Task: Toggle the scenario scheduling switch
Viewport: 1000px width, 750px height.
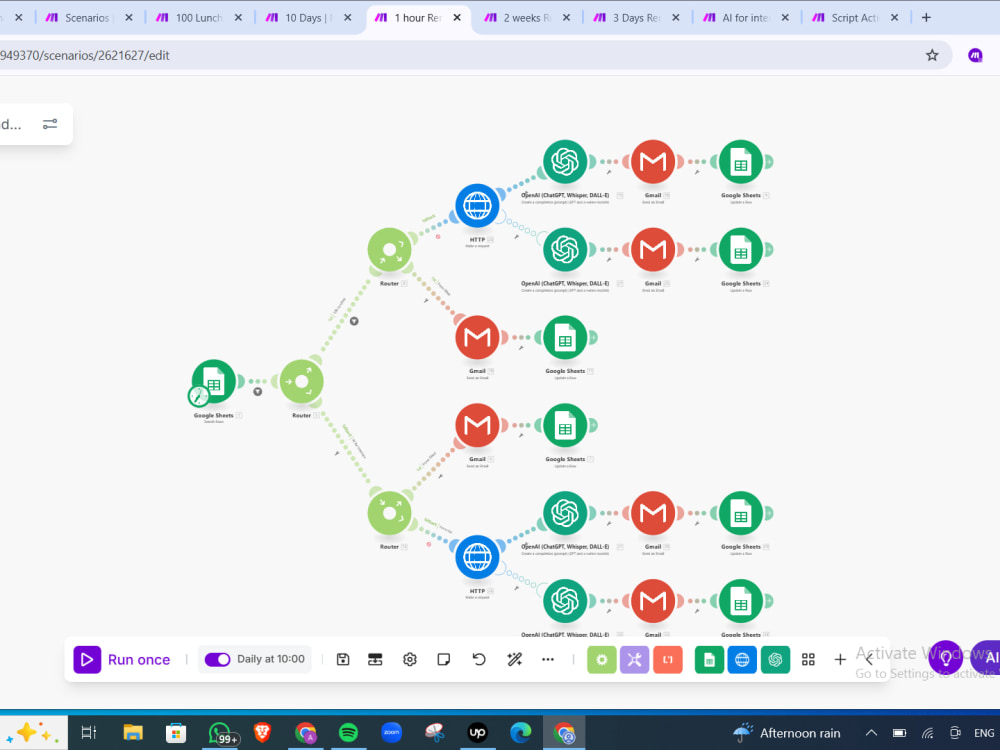Action: (217, 659)
